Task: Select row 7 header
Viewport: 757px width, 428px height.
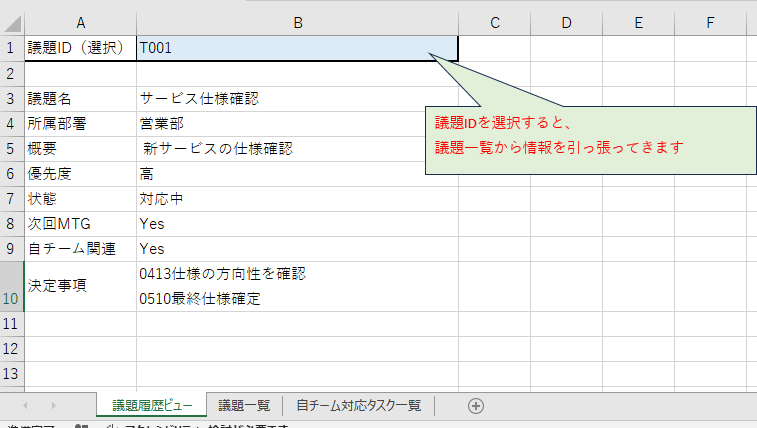Action: coord(12,199)
